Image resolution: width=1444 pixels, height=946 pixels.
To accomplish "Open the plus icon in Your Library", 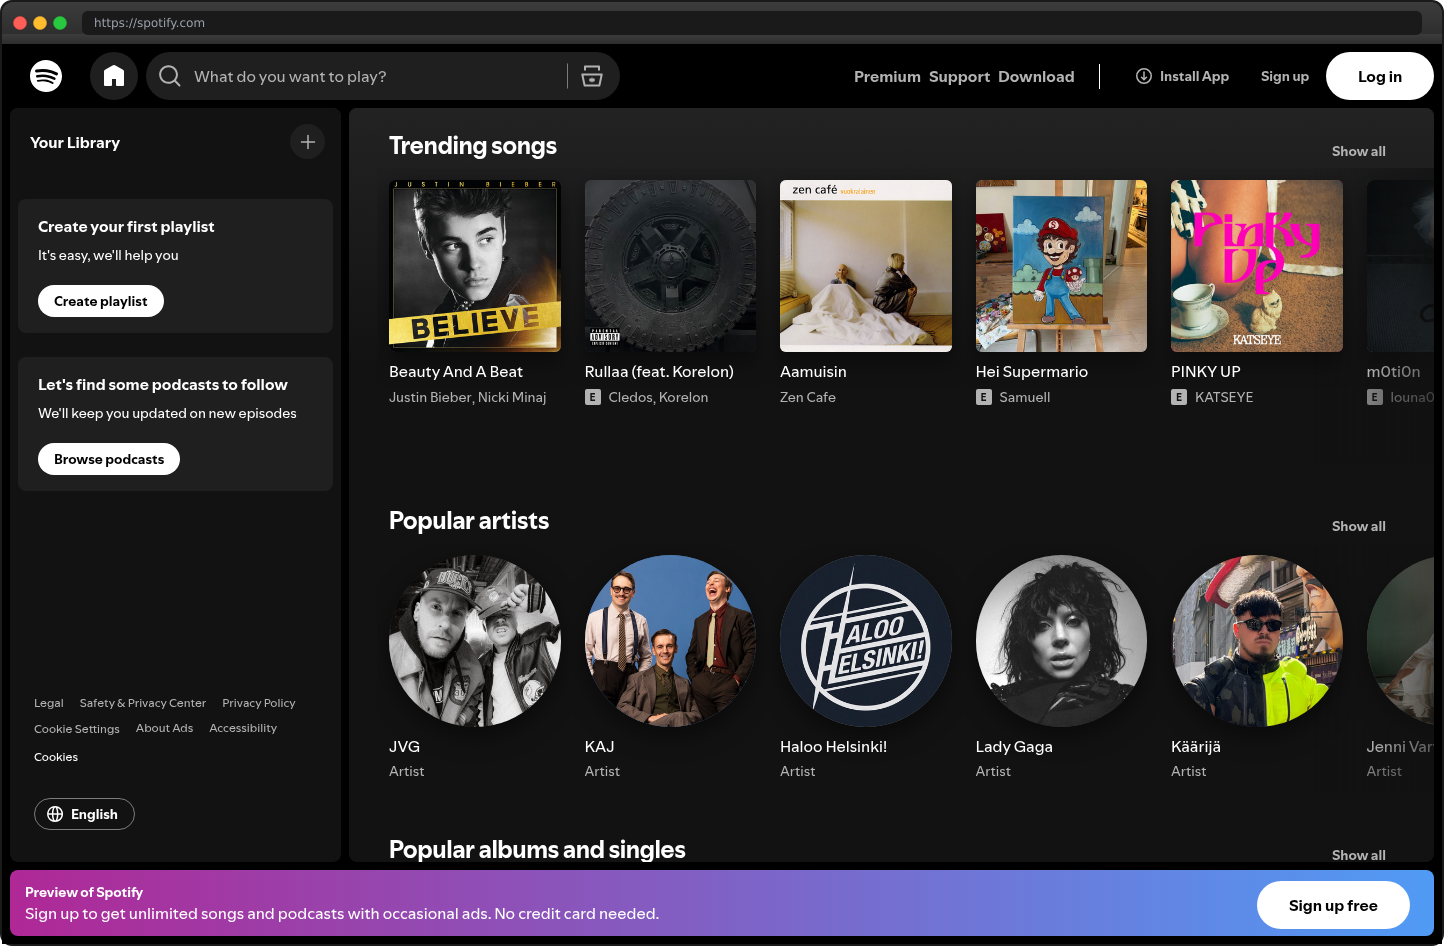I will point(307,141).
